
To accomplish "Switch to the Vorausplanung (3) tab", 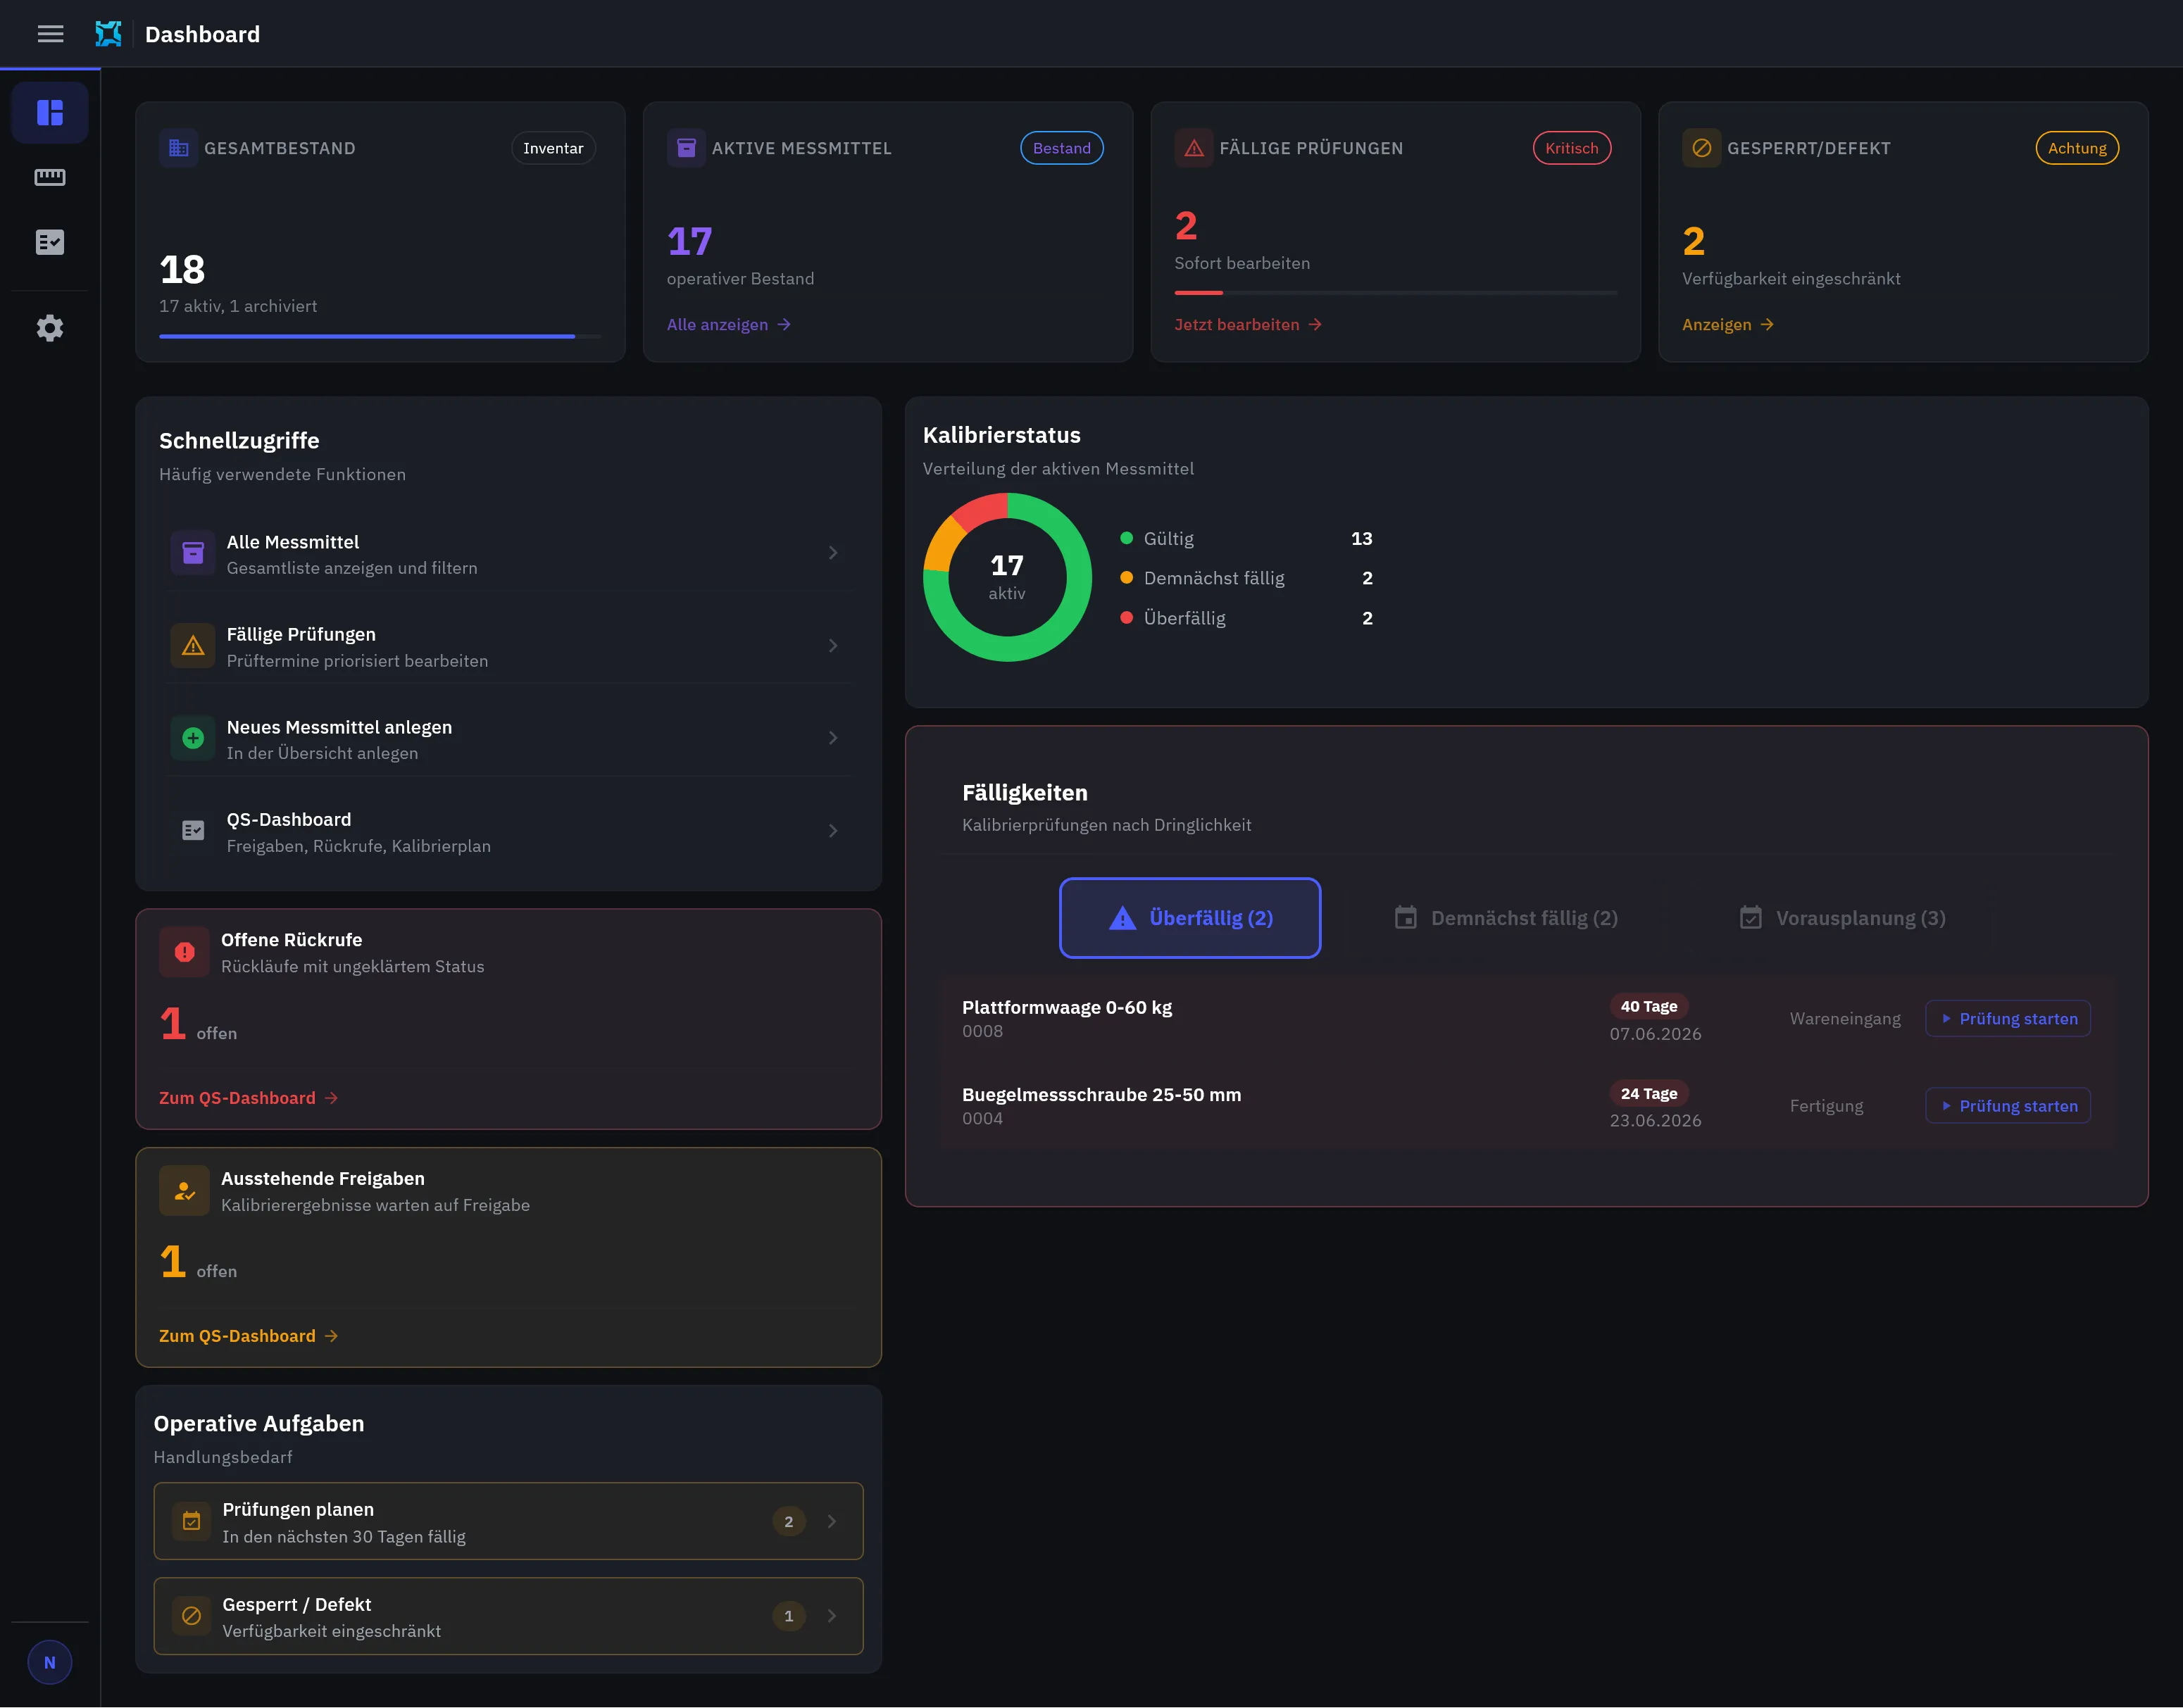I will coord(1842,918).
